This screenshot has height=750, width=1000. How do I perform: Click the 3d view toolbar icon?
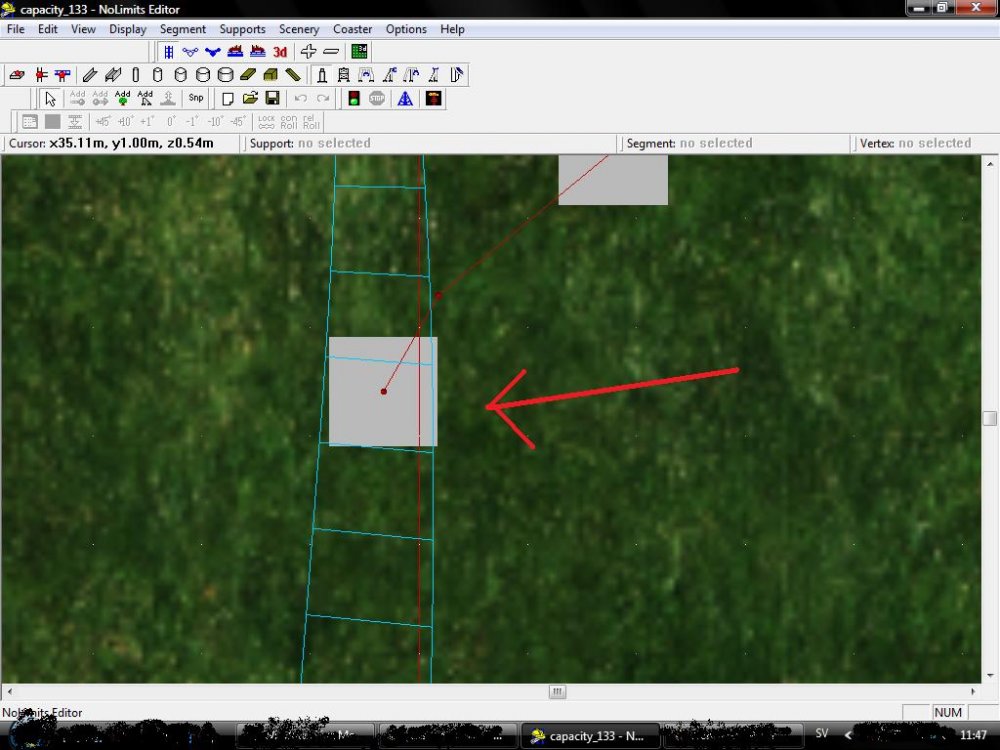(x=280, y=51)
